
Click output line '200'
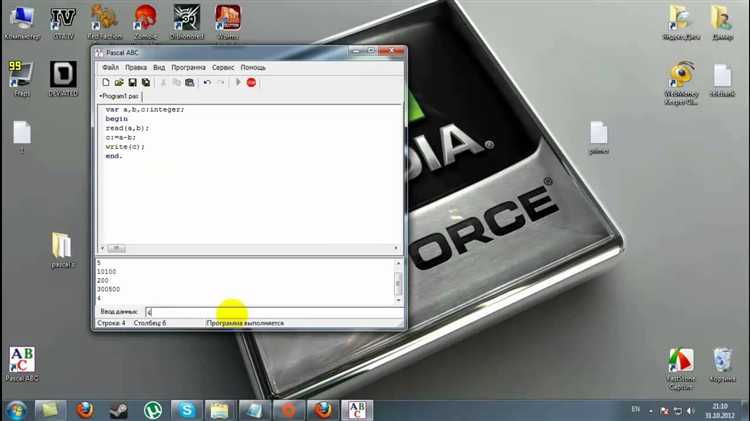pyautogui.click(x=103, y=281)
